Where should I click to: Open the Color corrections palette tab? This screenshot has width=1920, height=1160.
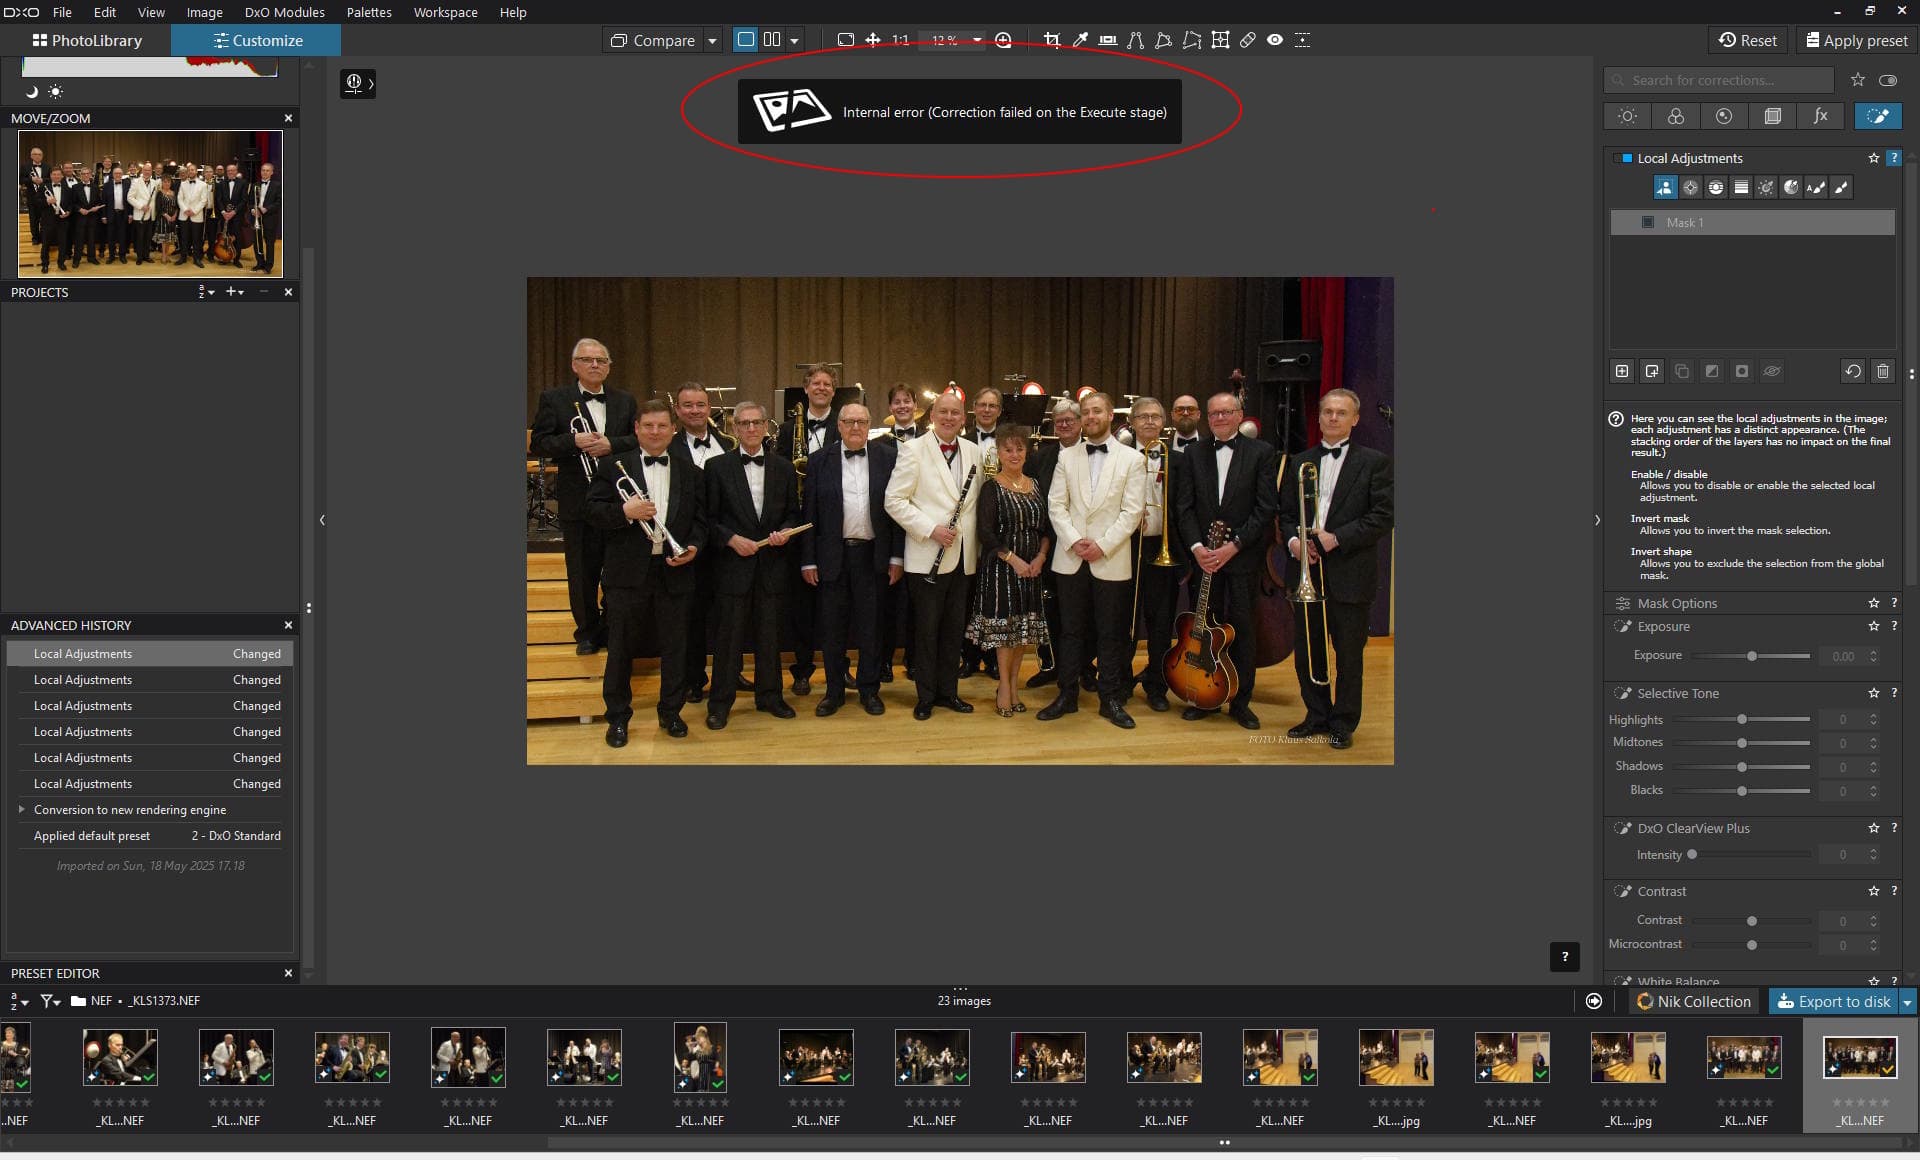[1676, 116]
